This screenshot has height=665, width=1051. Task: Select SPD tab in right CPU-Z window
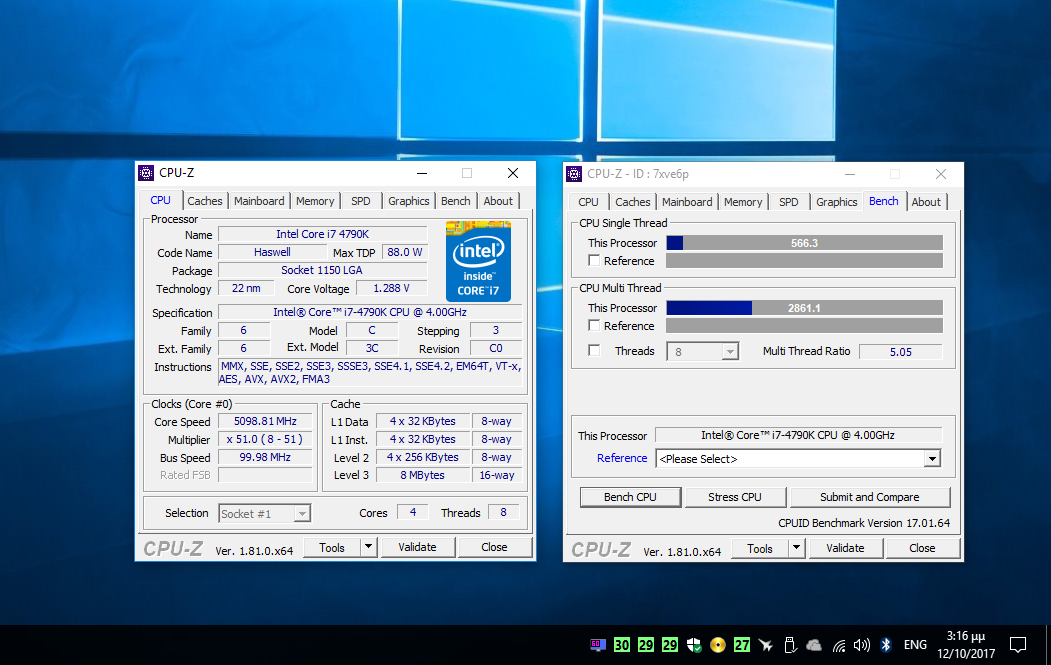789,202
